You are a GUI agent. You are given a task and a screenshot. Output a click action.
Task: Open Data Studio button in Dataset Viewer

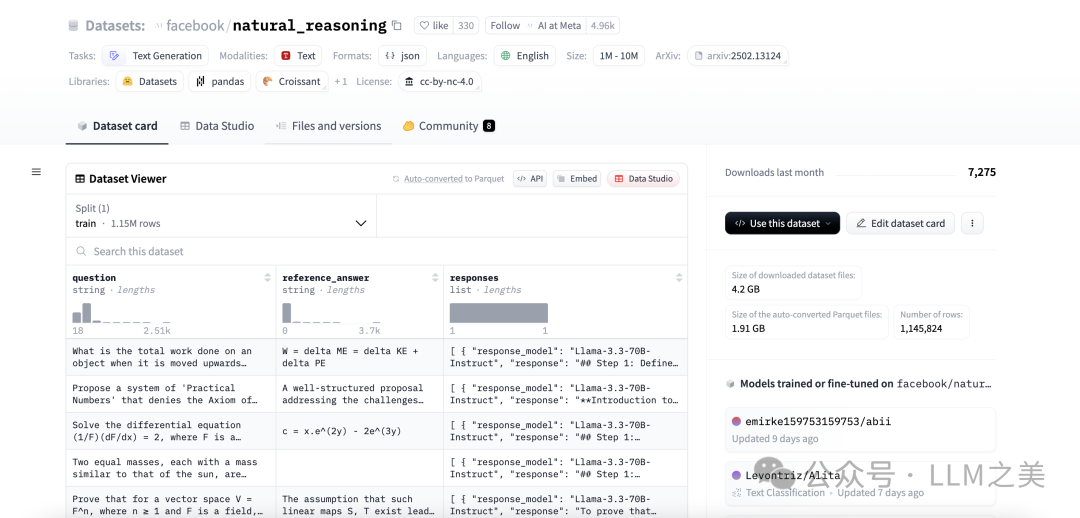(x=643, y=178)
